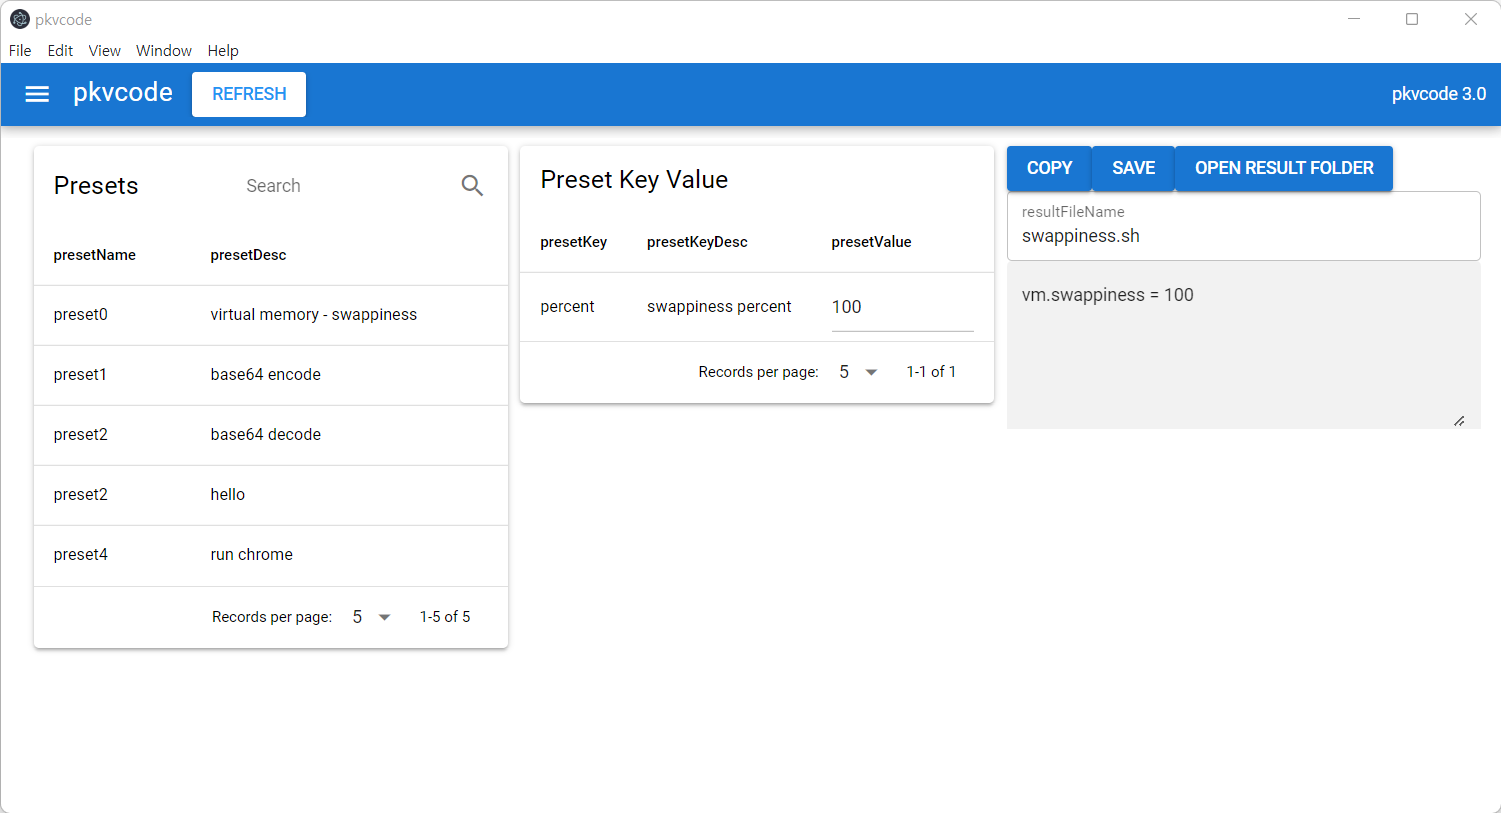
Task: Click the presetValue field showing 100
Action: point(902,307)
